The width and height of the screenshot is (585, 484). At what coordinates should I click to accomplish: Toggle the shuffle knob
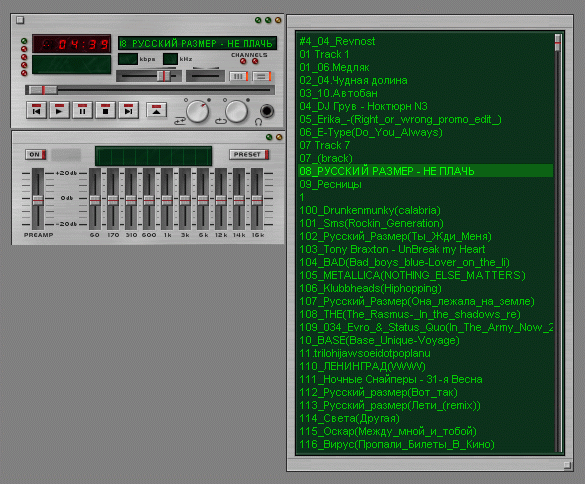[x=197, y=111]
